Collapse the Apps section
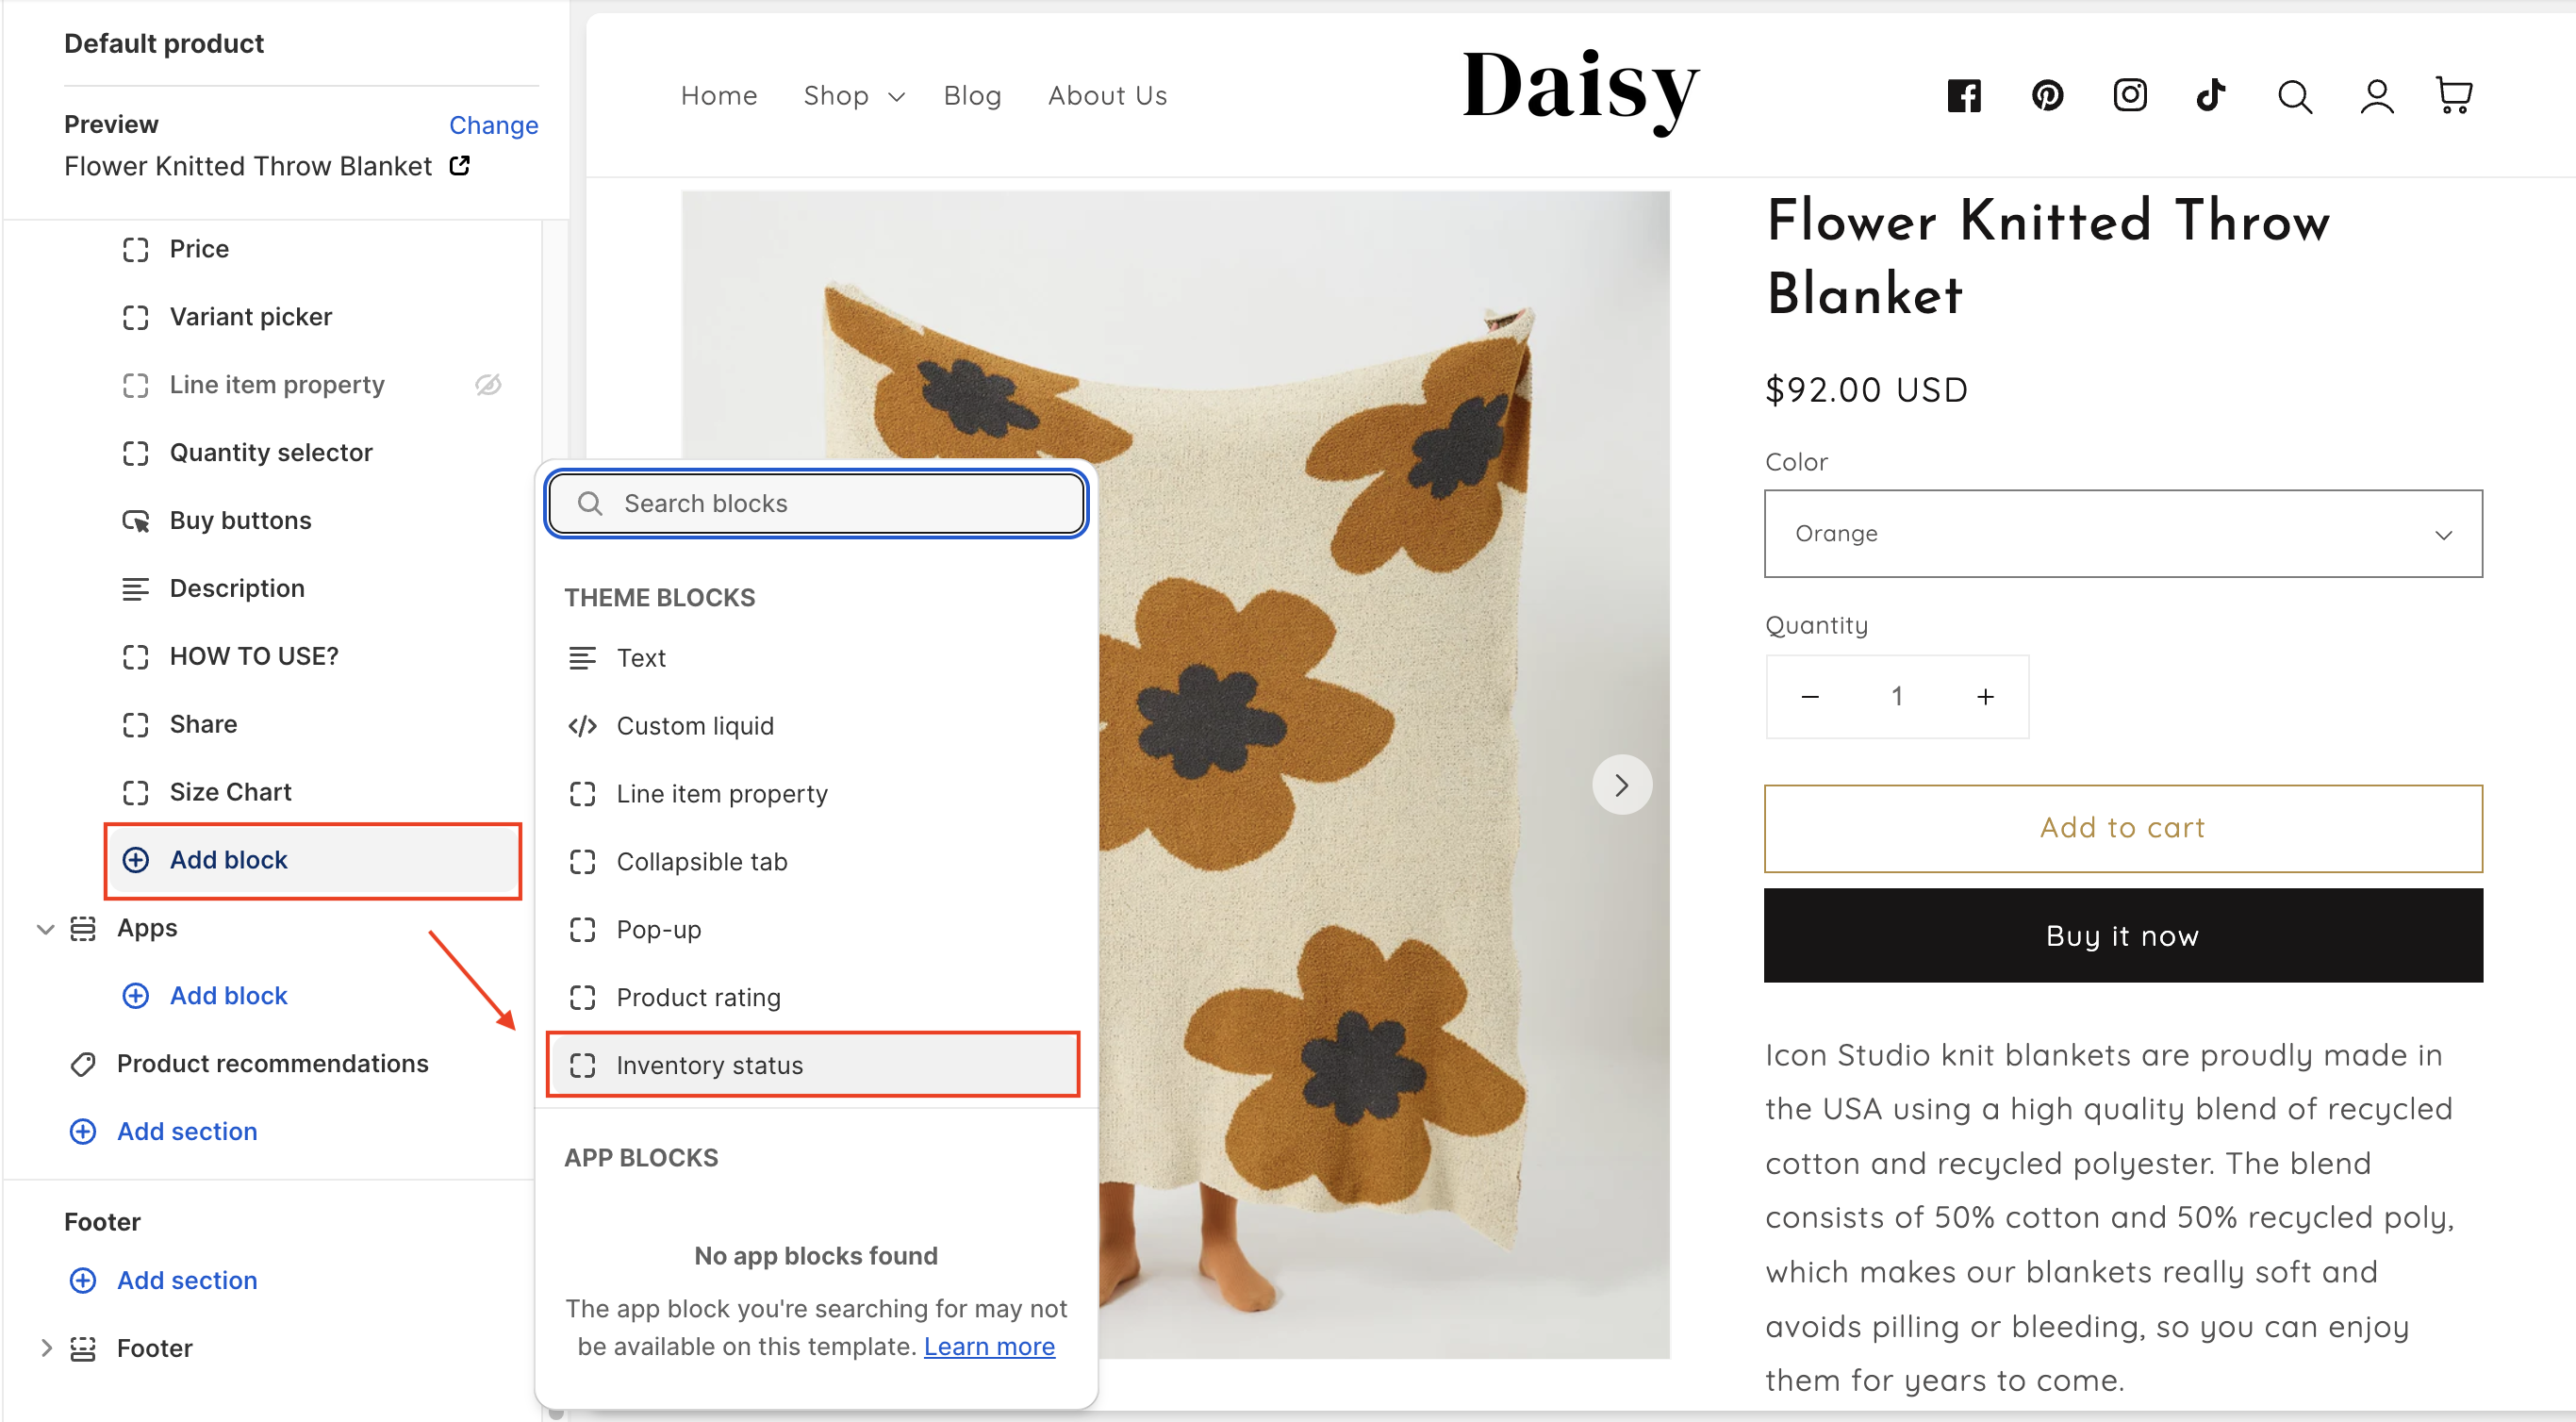This screenshot has height=1422, width=2576. tap(45, 929)
